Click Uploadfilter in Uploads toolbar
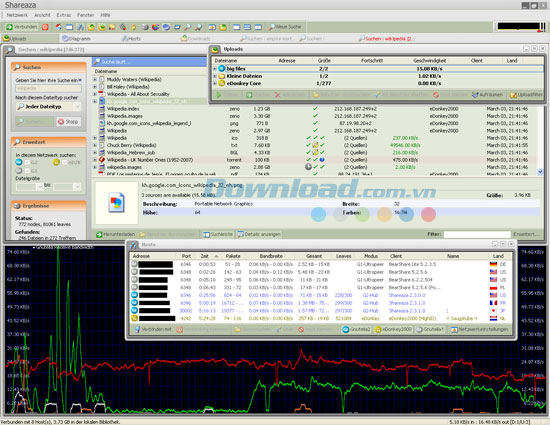 (526, 95)
